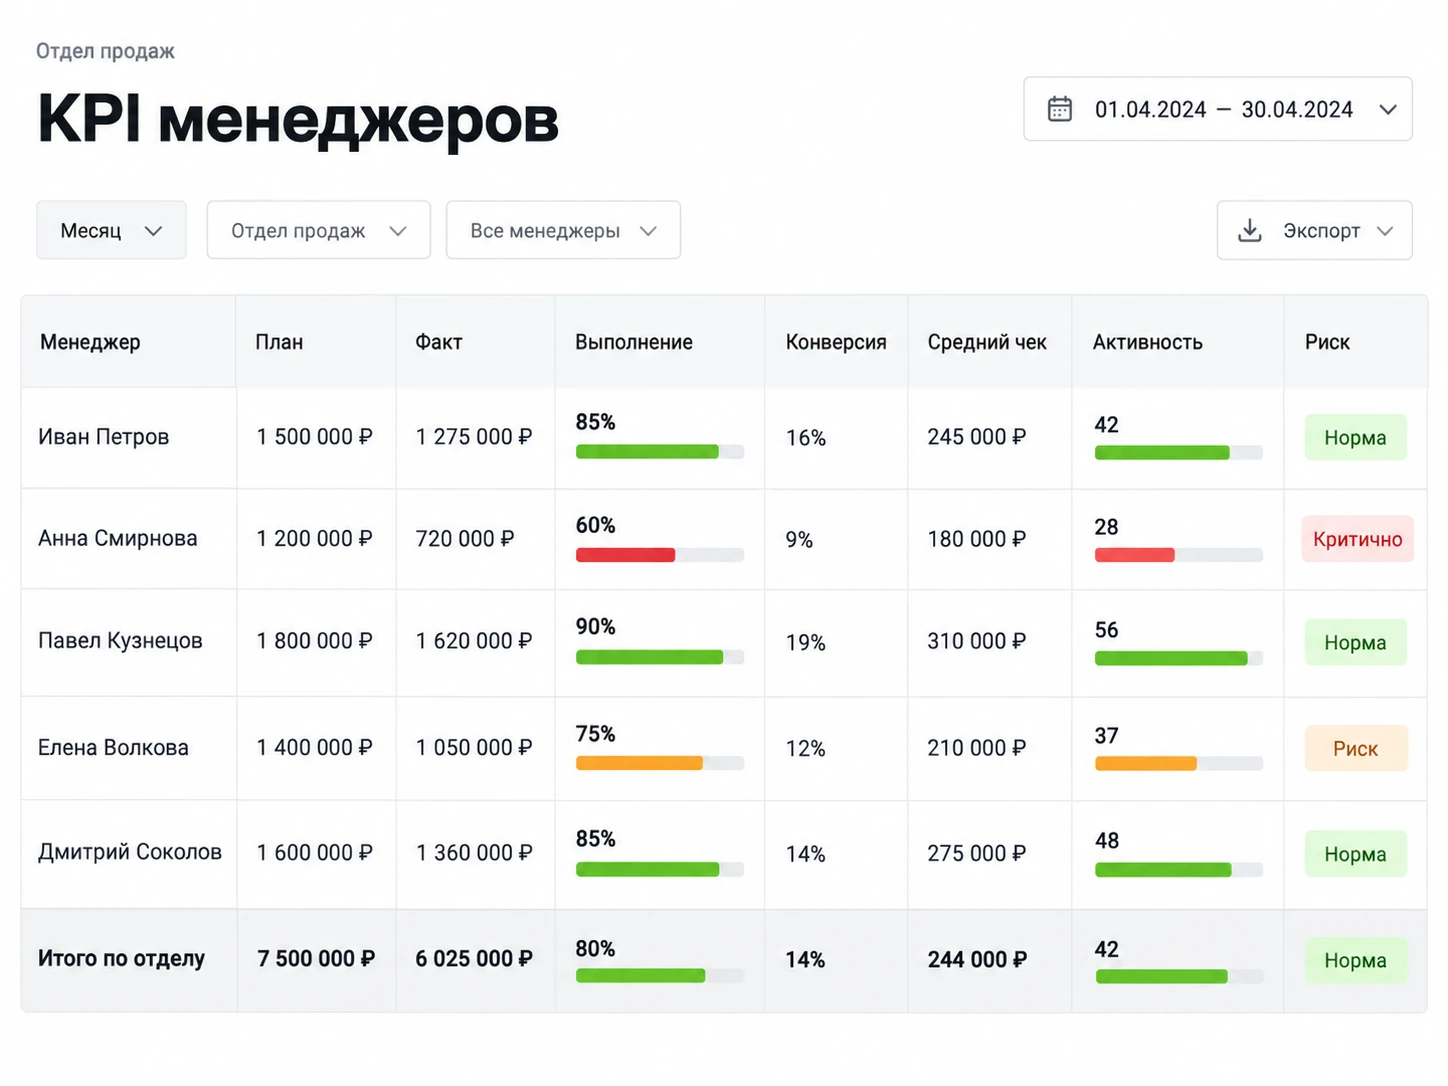1448x1086 pixels.
Task: Click Иван Петров's 85% Выполнение progress bar
Action: (x=660, y=452)
